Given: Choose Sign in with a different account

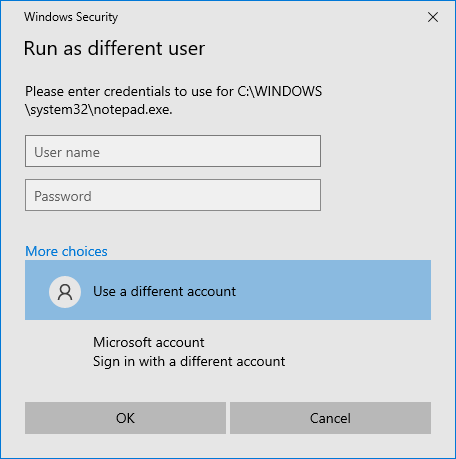Looking at the screenshot, I should tap(189, 362).
